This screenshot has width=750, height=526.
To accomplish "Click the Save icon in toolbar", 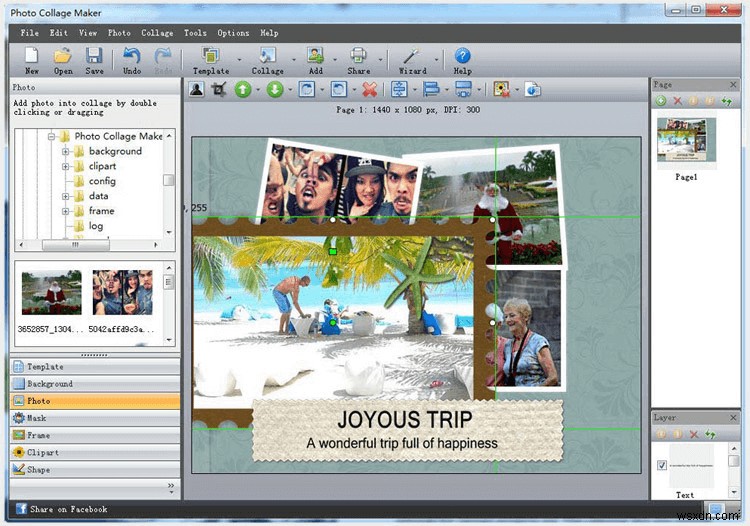I will 93,56.
